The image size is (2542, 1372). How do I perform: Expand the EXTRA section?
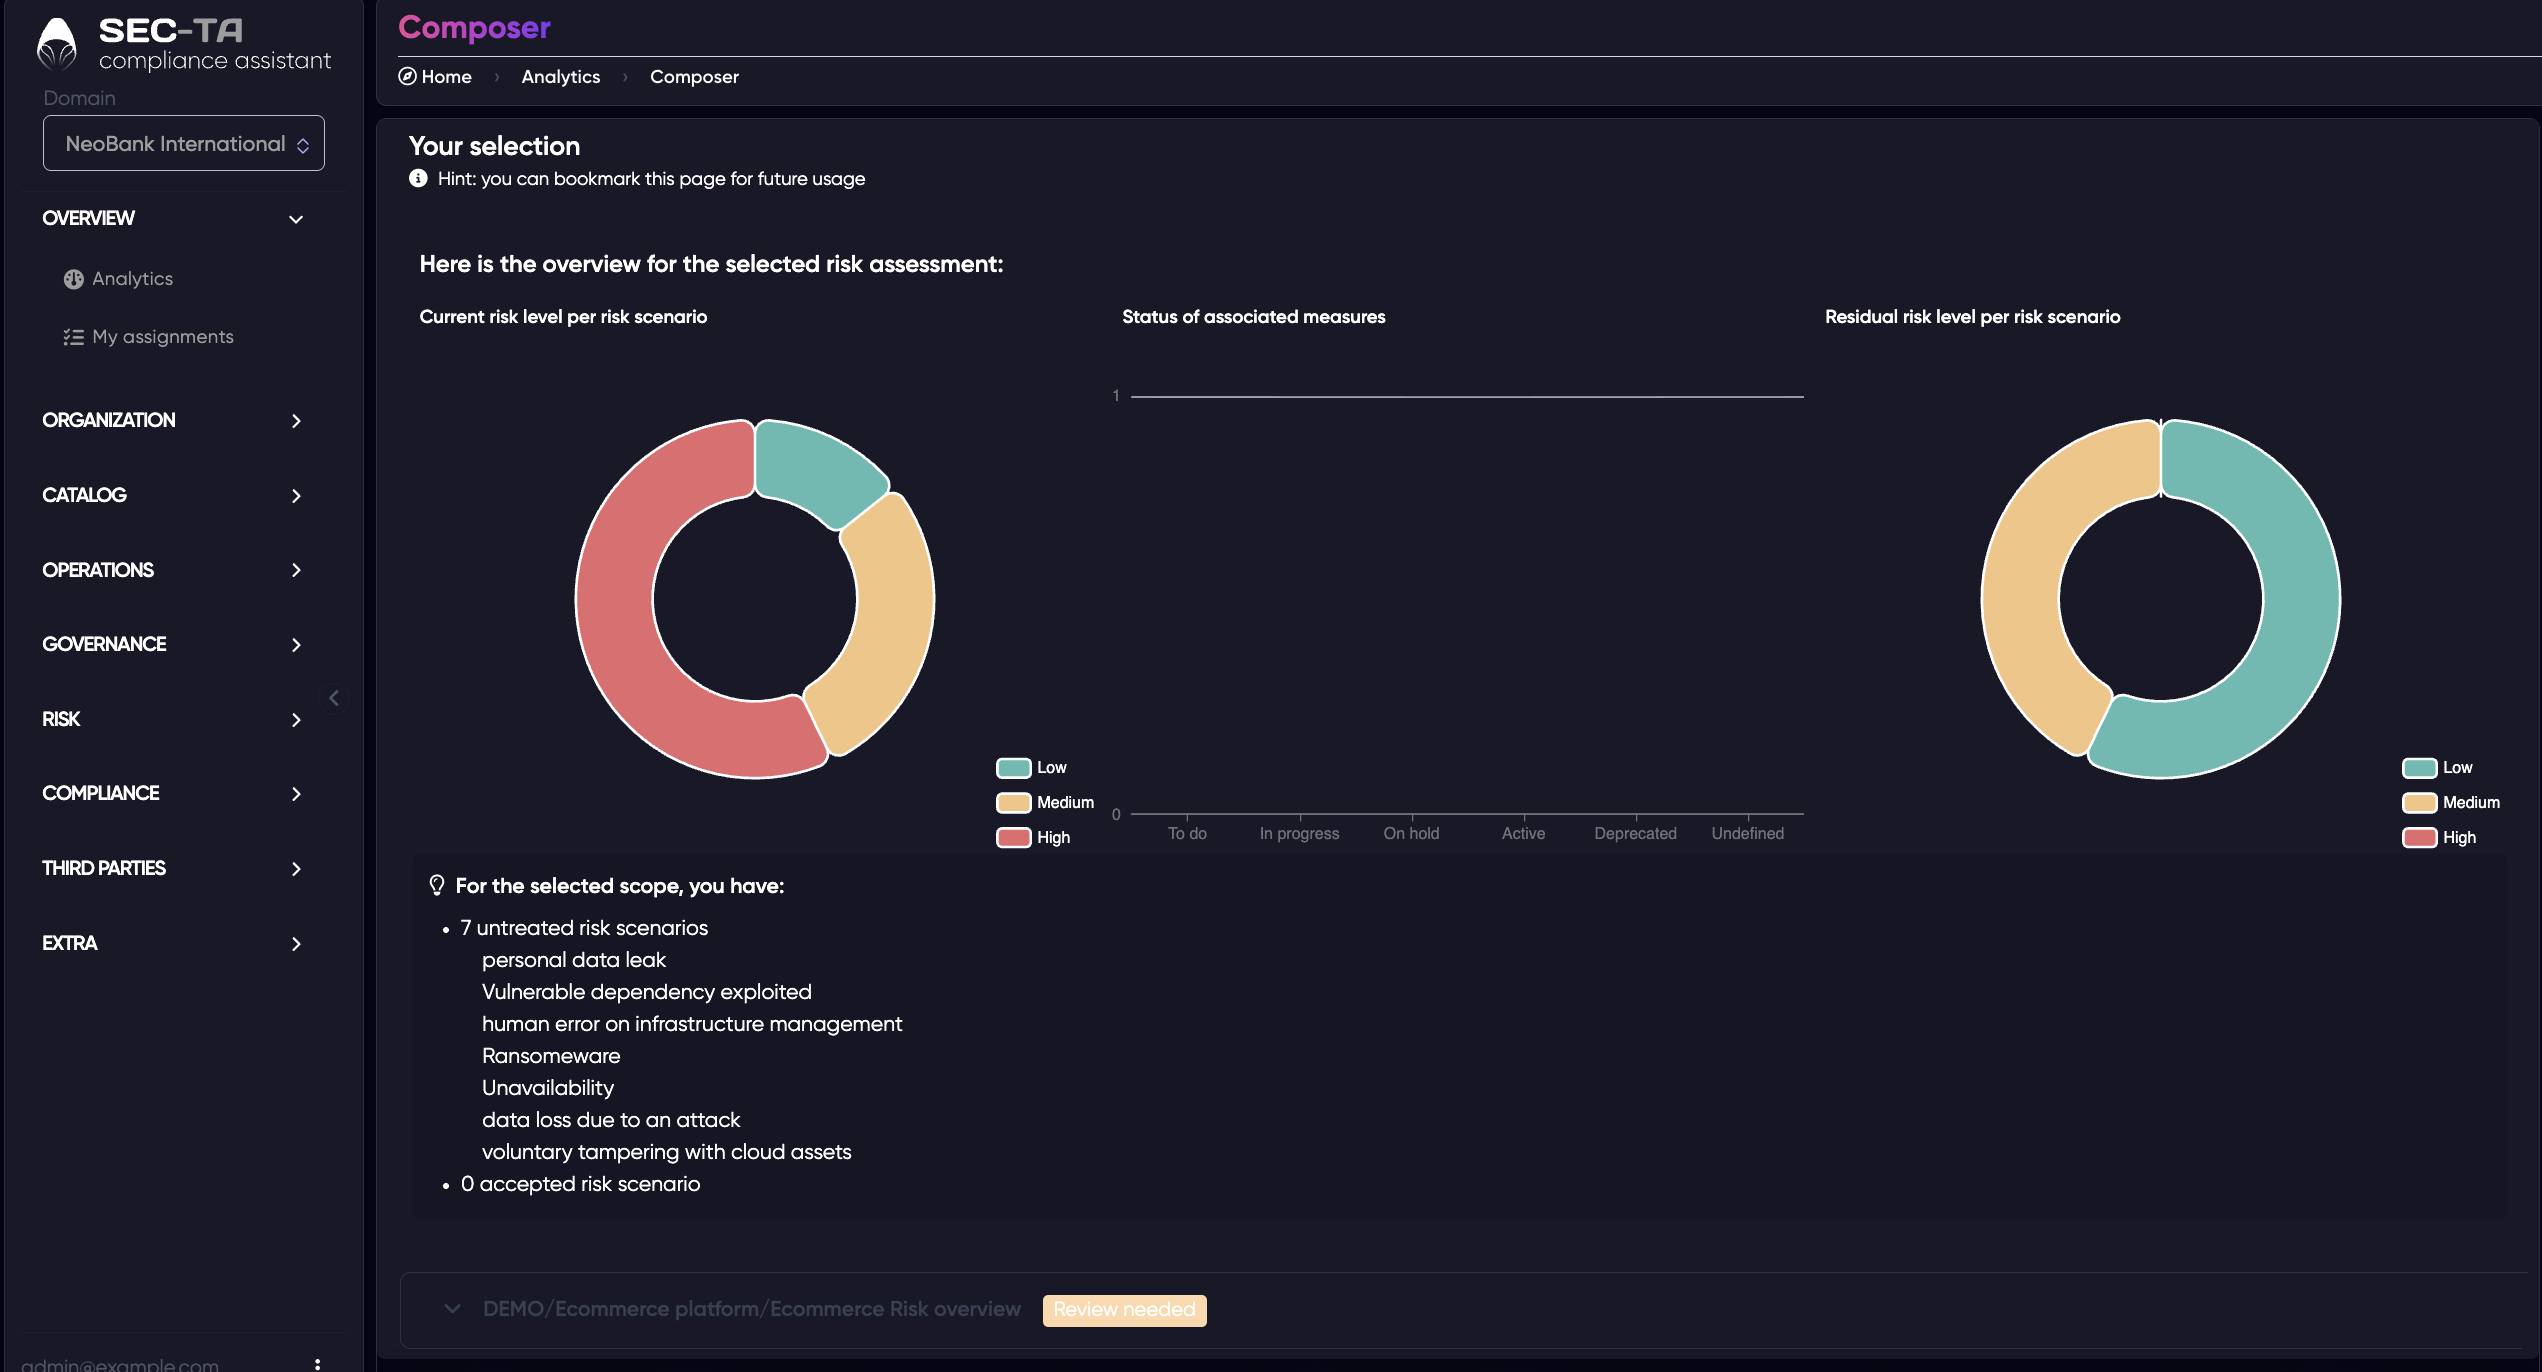pos(172,943)
